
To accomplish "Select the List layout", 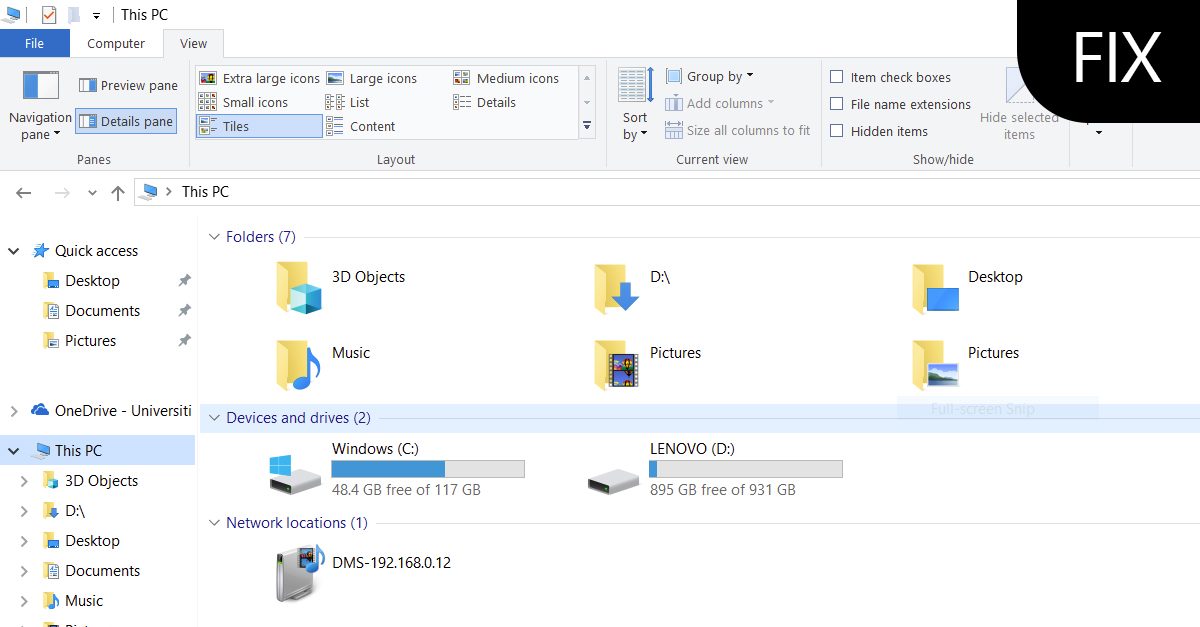I will tap(357, 101).
